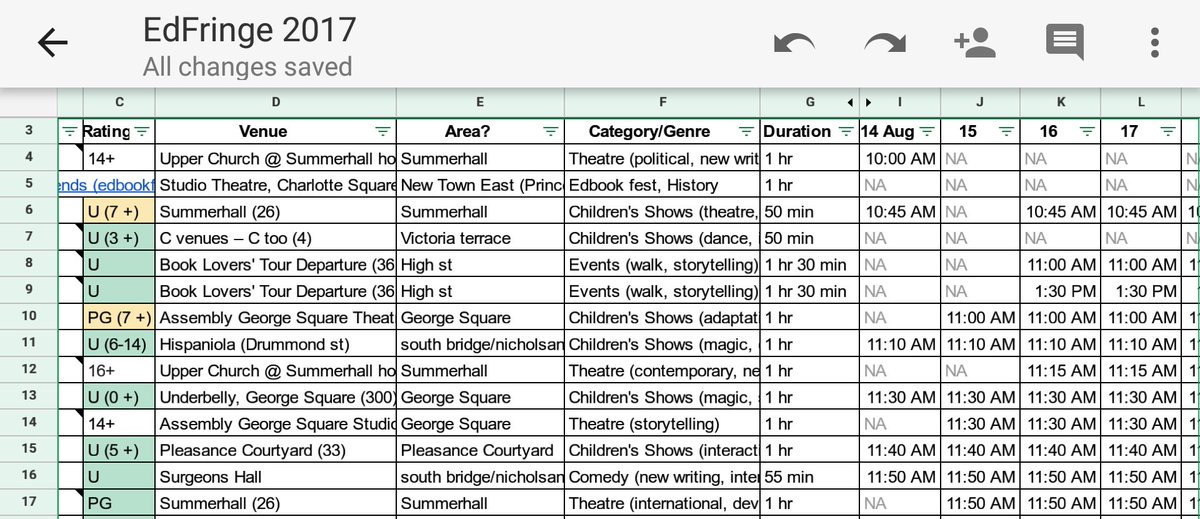Select column C header
Viewport: 1200px width, 519px height.
119,102
